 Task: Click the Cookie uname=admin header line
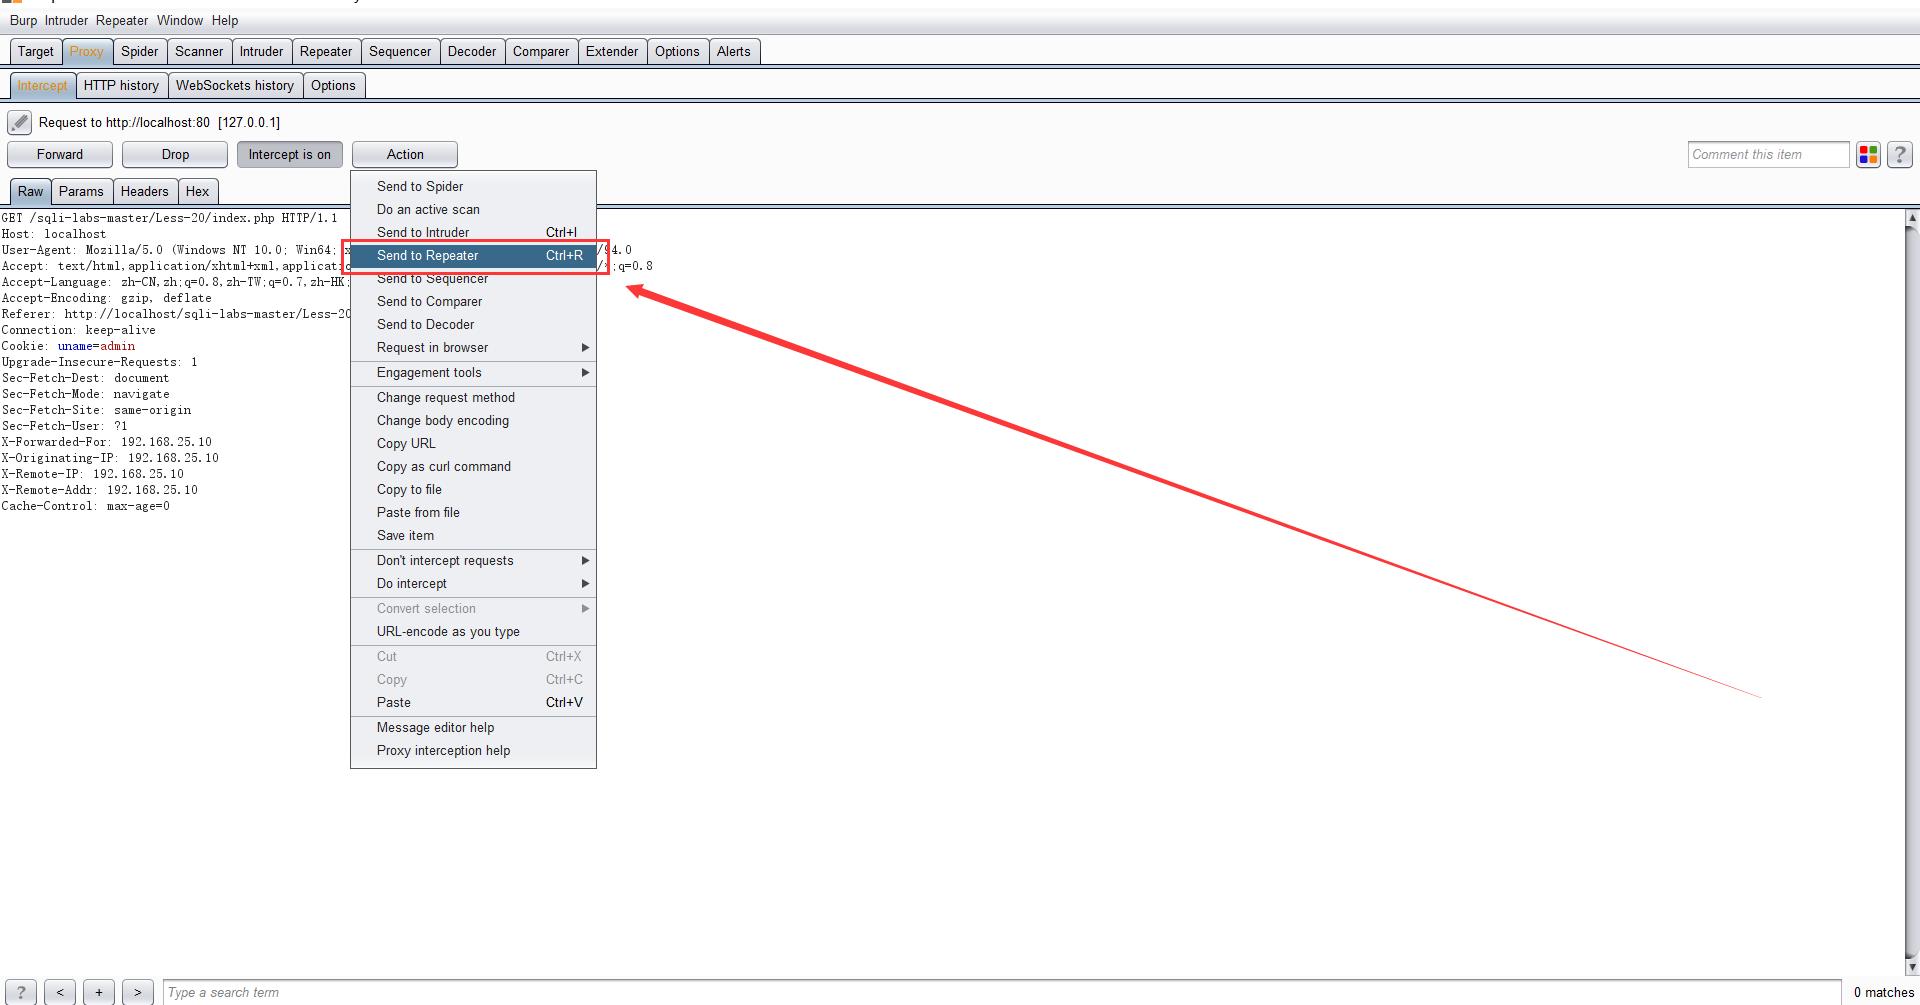pos(68,346)
